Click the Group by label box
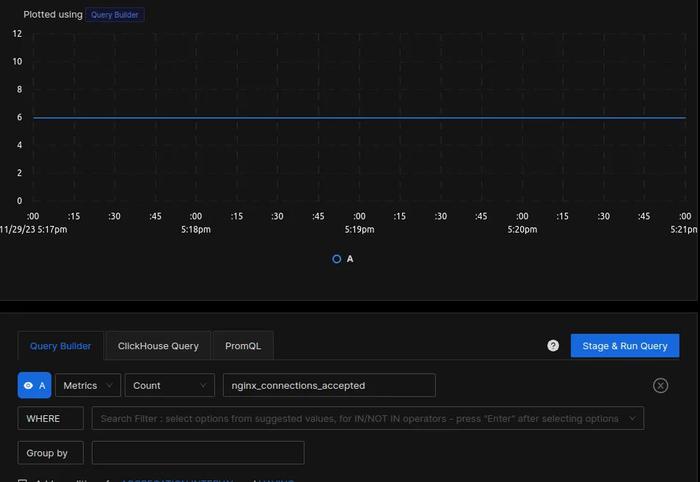Screen dimensions: 700x482 (x=50, y=453)
